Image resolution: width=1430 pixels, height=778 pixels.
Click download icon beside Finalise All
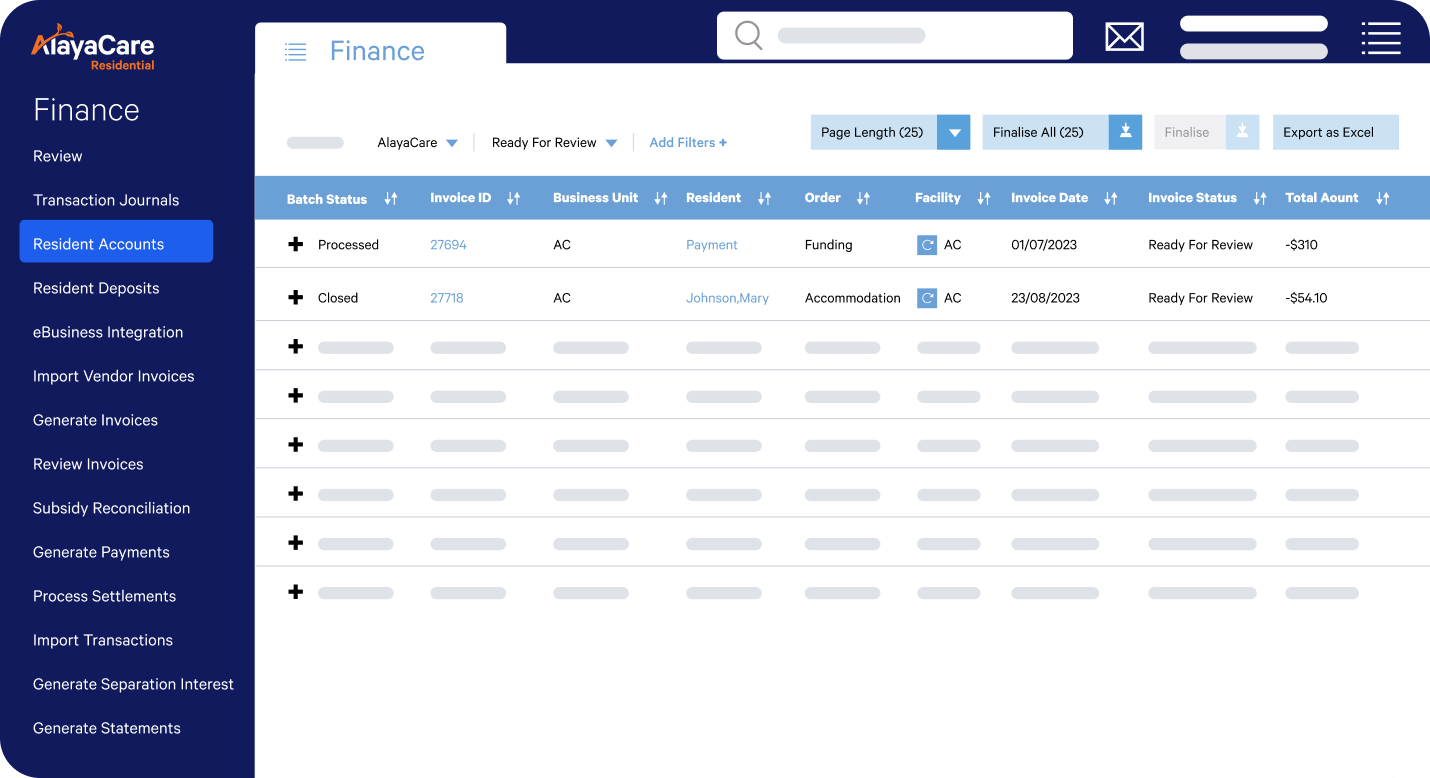click(1125, 132)
